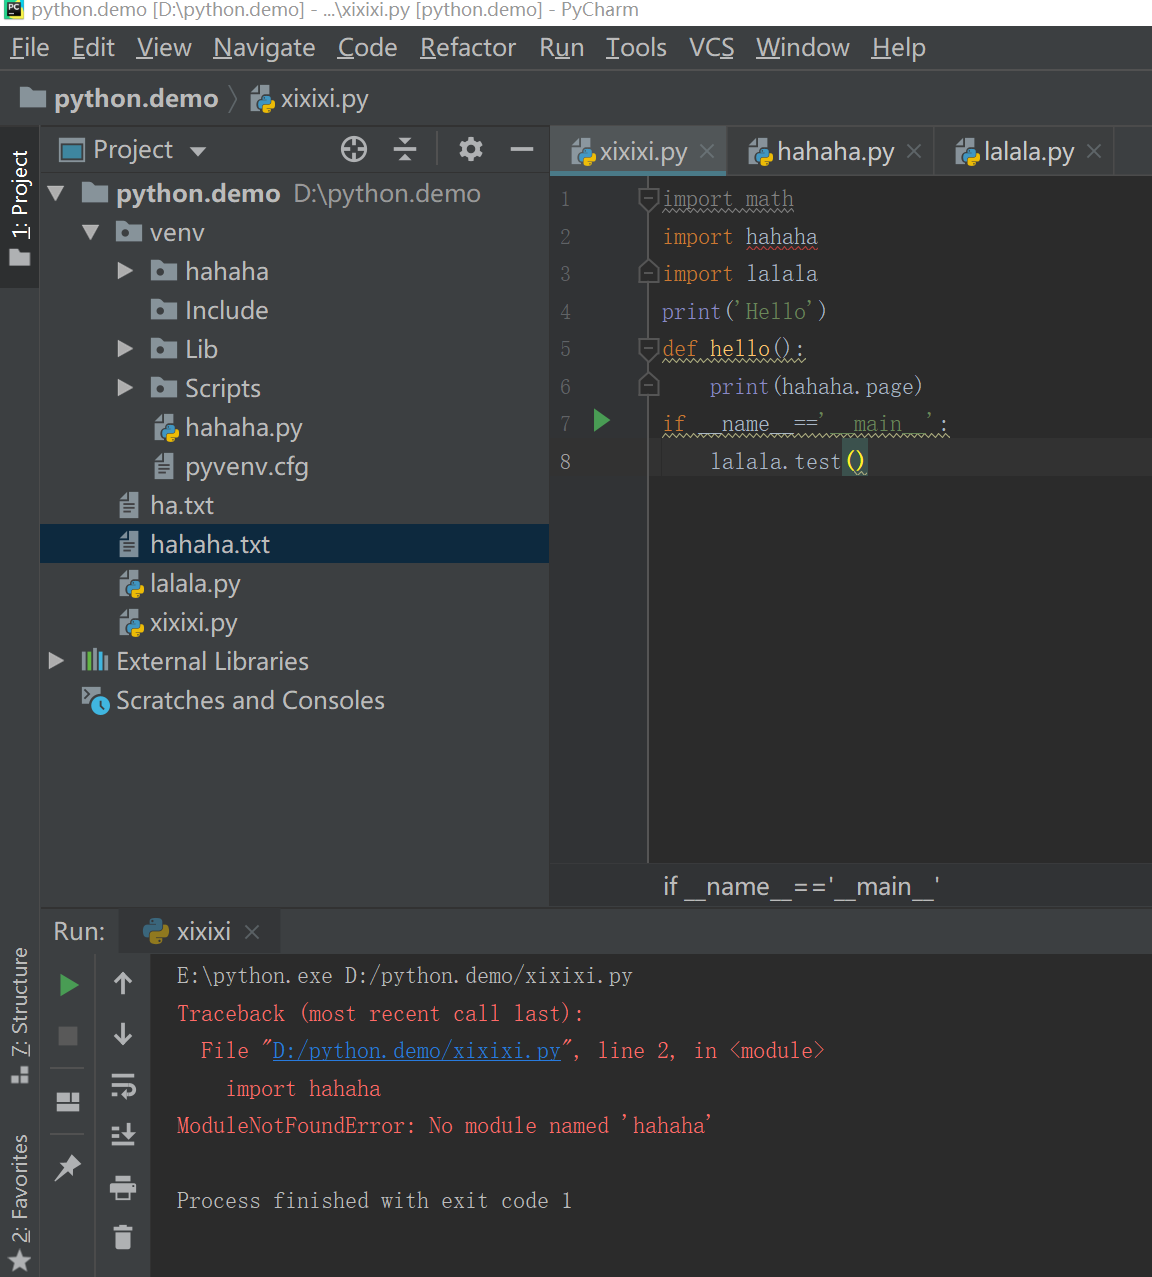Select lalala.py in project tree
The height and width of the screenshot is (1277, 1152).
195,584
